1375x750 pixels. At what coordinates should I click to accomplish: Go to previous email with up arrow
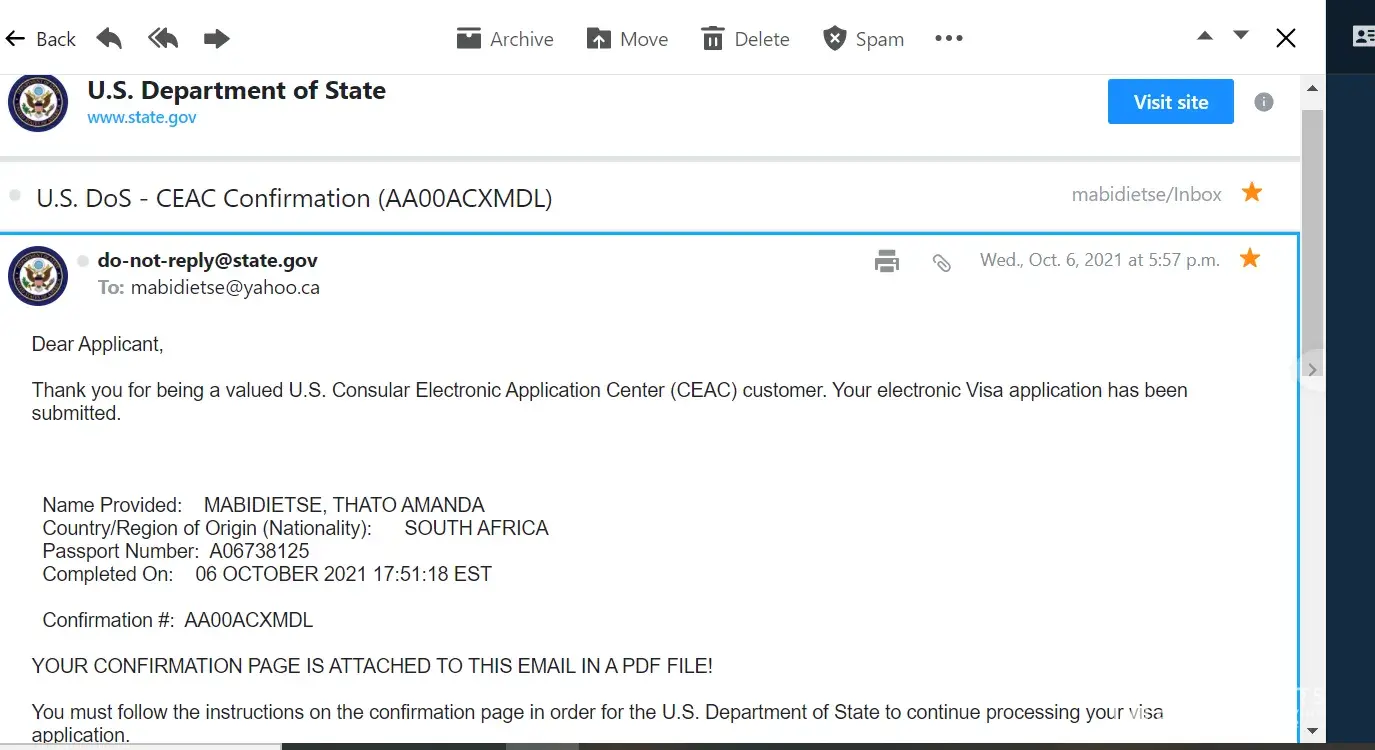pos(1205,36)
